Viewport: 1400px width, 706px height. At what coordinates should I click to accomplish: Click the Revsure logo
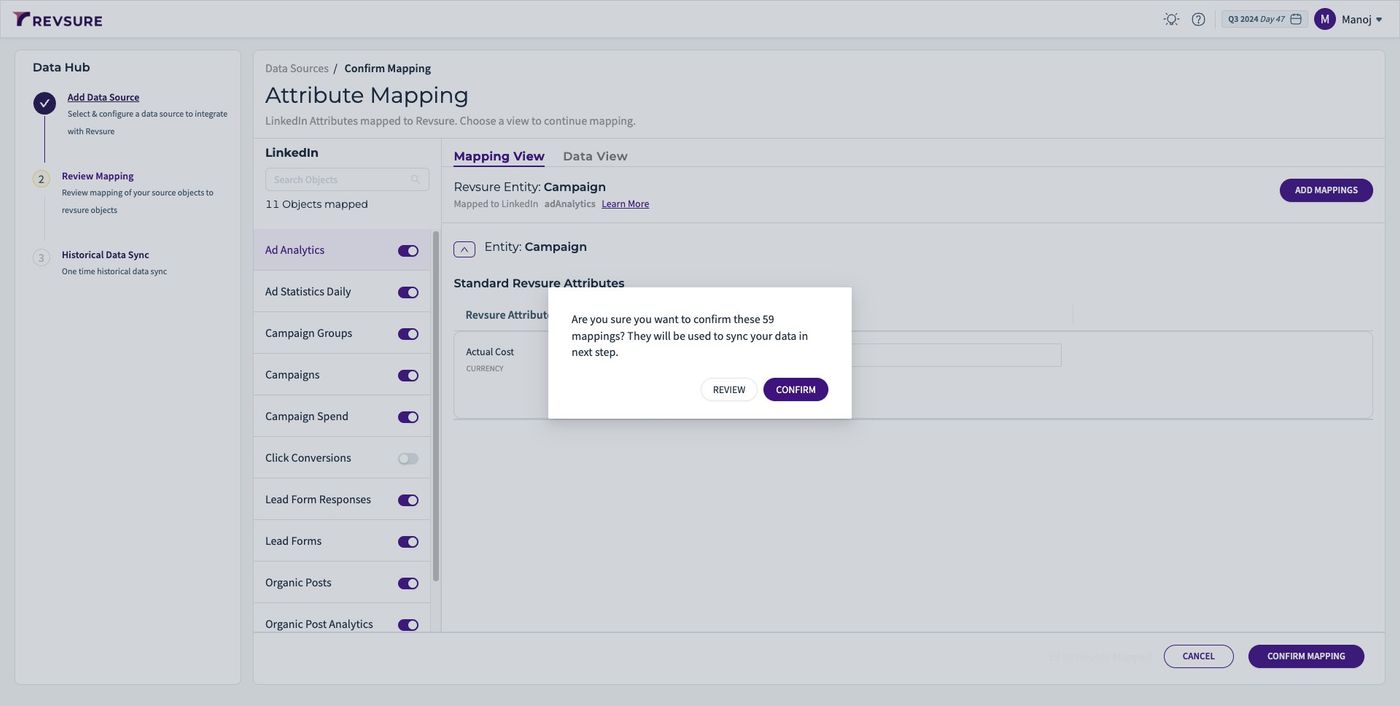point(58,19)
